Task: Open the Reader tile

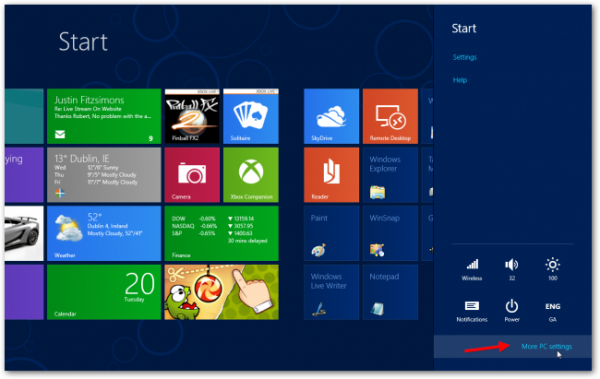Action: click(331, 175)
